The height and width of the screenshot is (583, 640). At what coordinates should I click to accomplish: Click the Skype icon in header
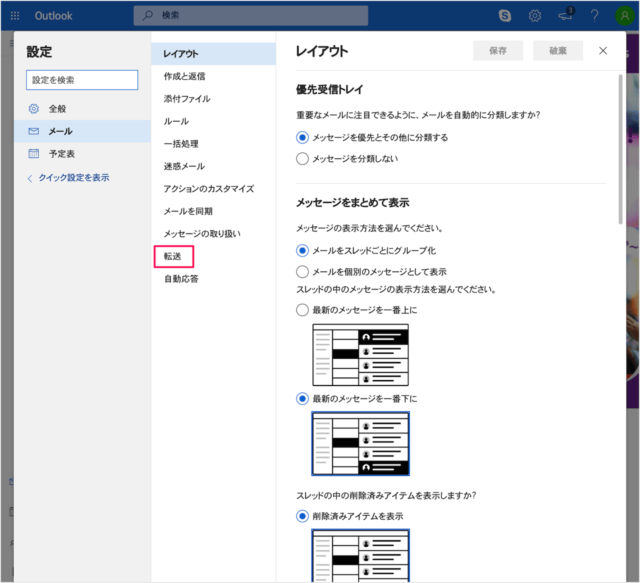[x=506, y=15]
